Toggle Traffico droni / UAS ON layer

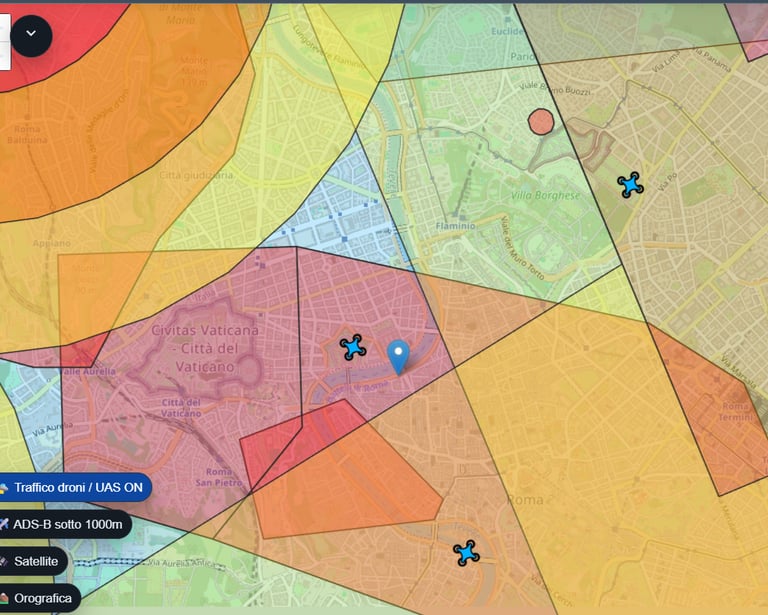pyautogui.click(x=73, y=487)
